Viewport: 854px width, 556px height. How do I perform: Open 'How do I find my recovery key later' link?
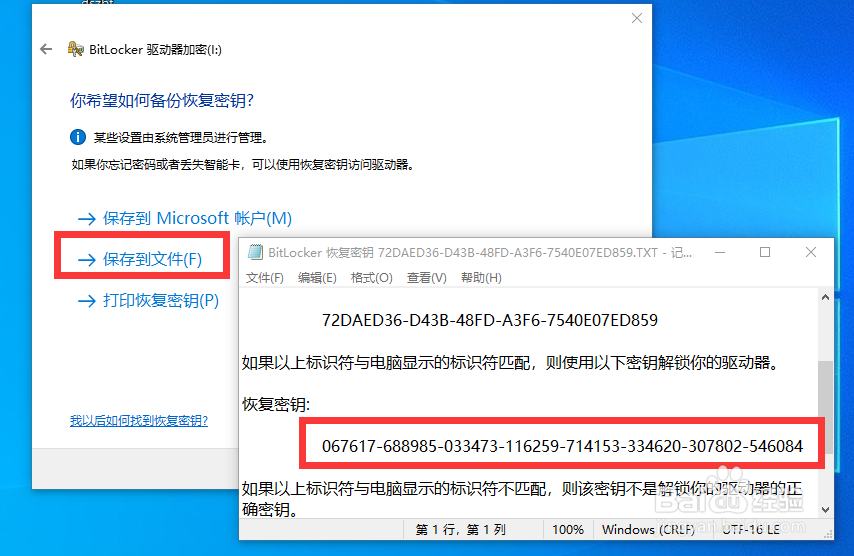click(139, 420)
